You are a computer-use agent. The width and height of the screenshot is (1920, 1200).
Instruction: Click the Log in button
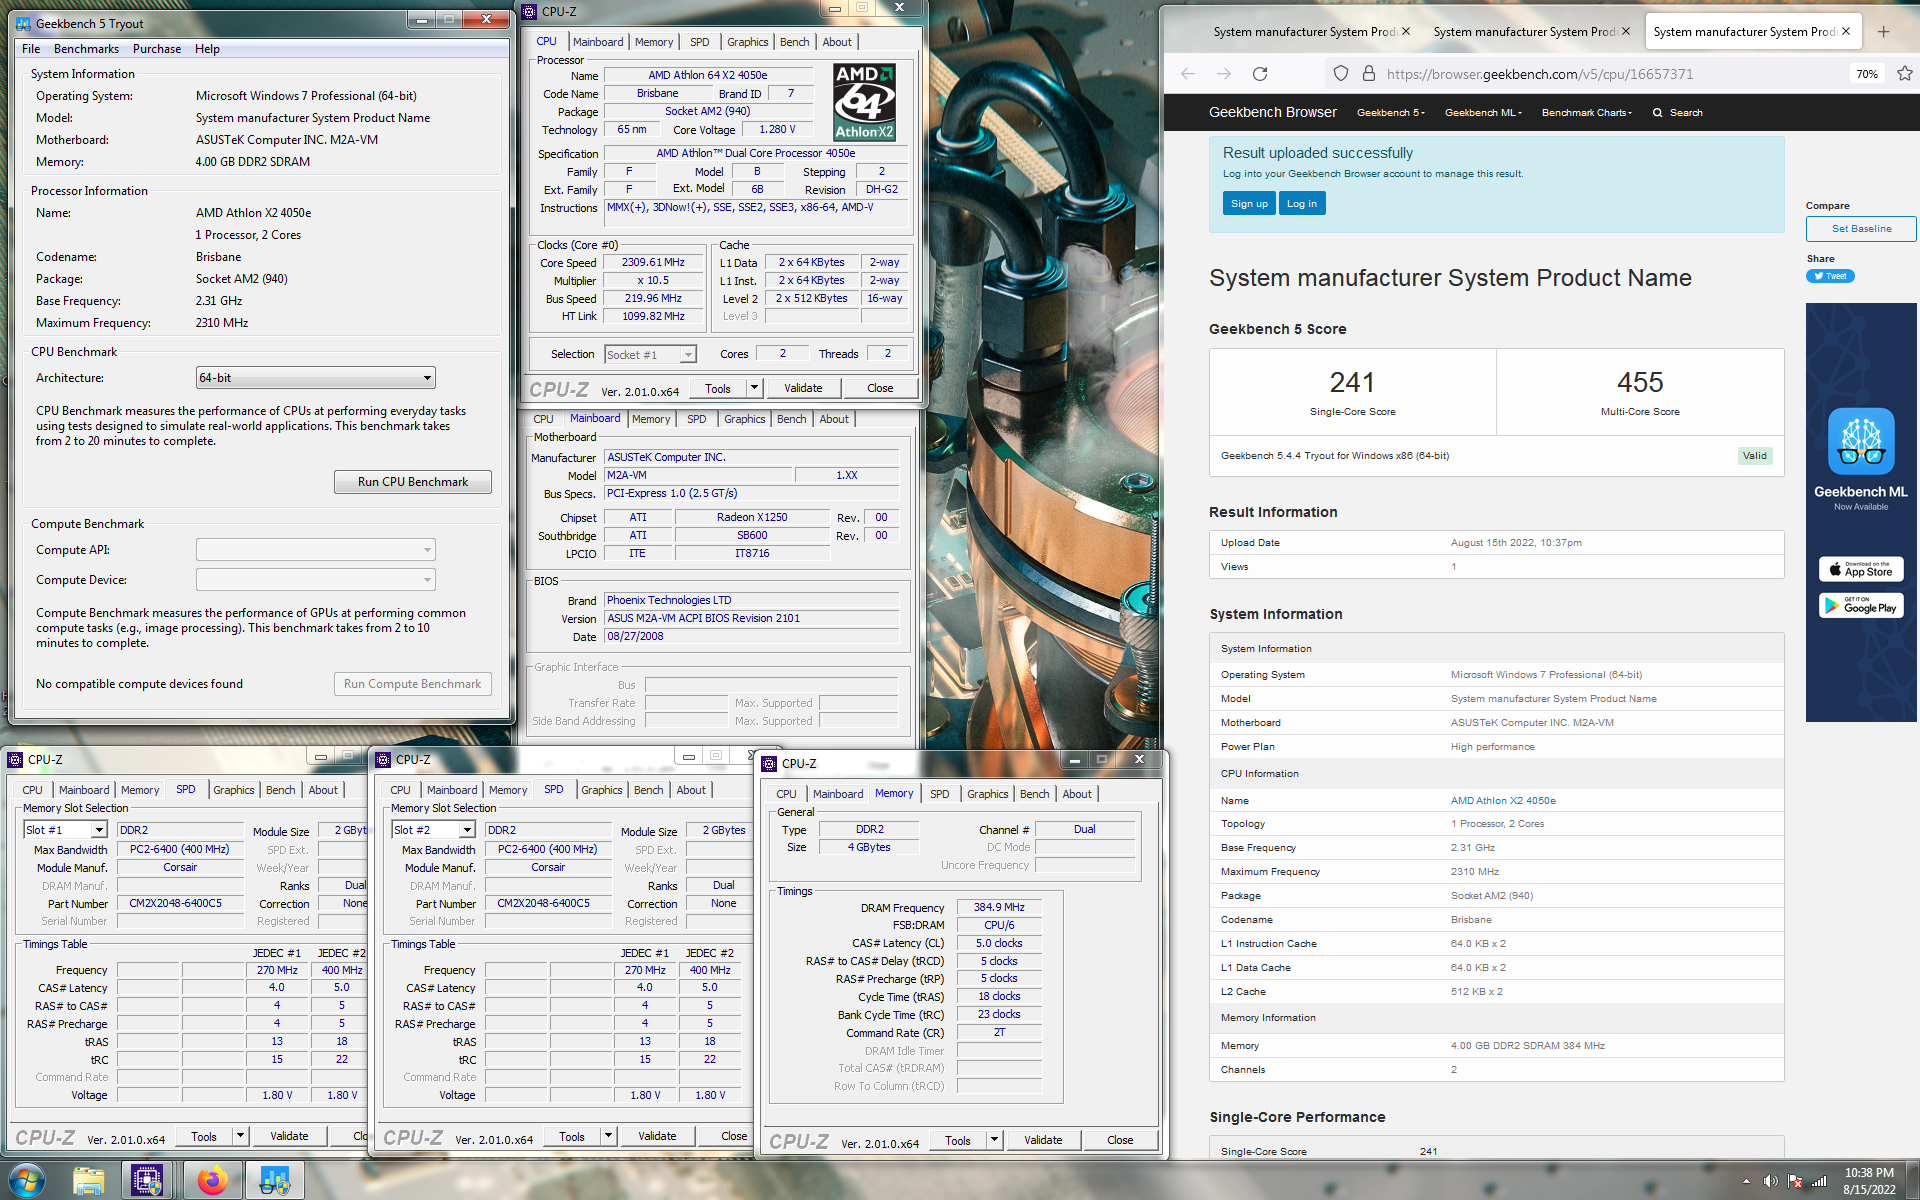(x=1302, y=204)
